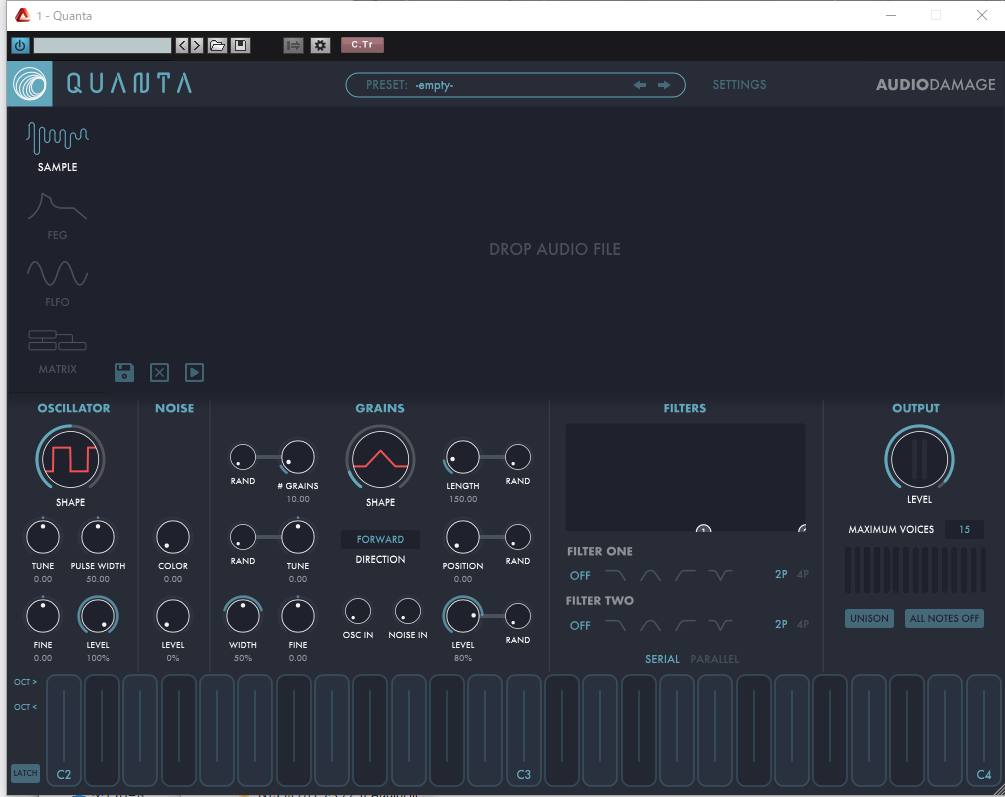Screen dimensions: 1005x797
Task: Toggle the UNISON button
Action: point(869,619)
